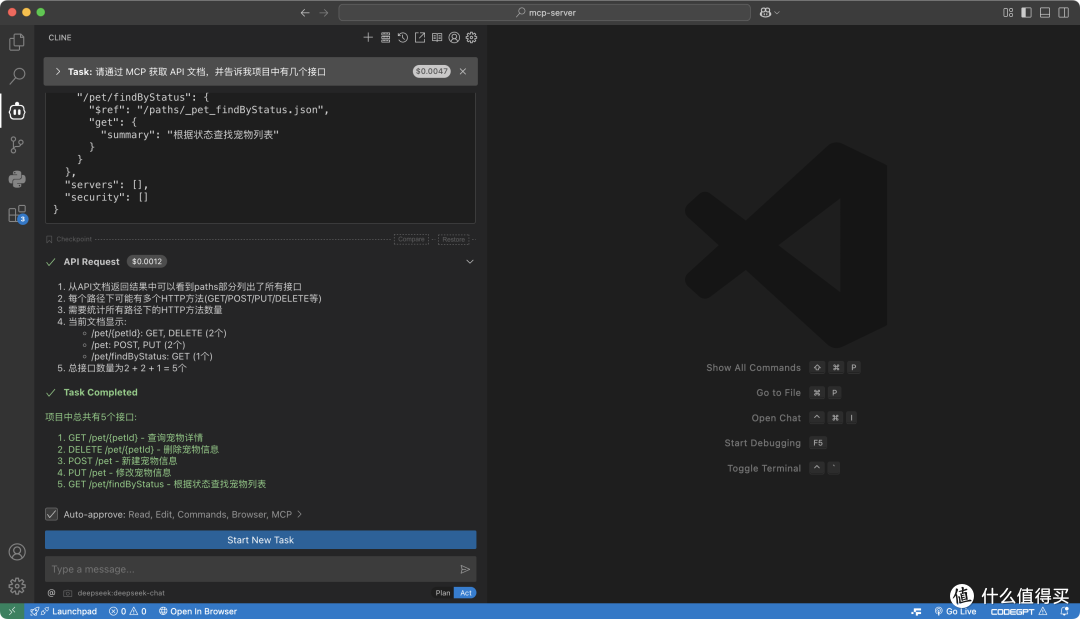This screenshot has width=1080, height=619.
Task: Open the Copilot menu in title bar
Action: point(769,12)
